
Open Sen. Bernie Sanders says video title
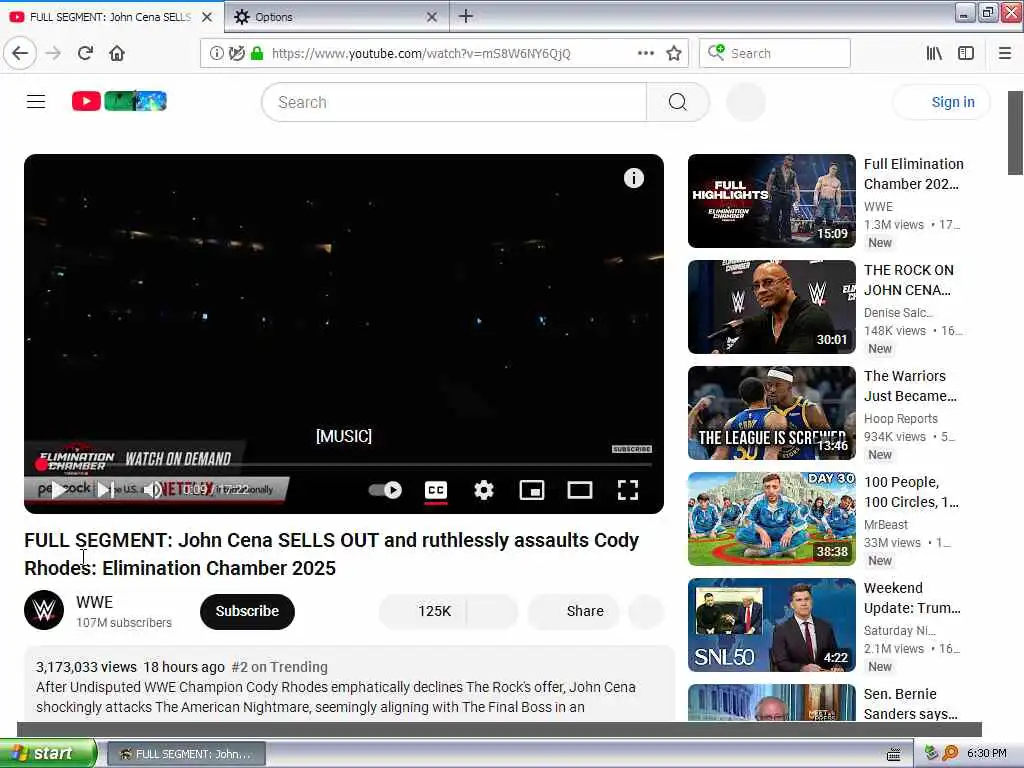[x=910, y=704]
